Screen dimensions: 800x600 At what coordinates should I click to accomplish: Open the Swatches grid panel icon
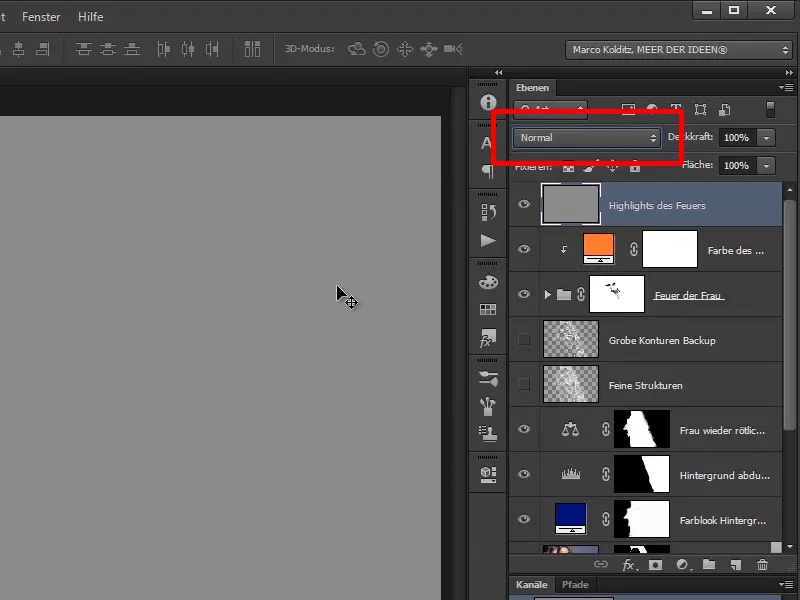[488, 309]
